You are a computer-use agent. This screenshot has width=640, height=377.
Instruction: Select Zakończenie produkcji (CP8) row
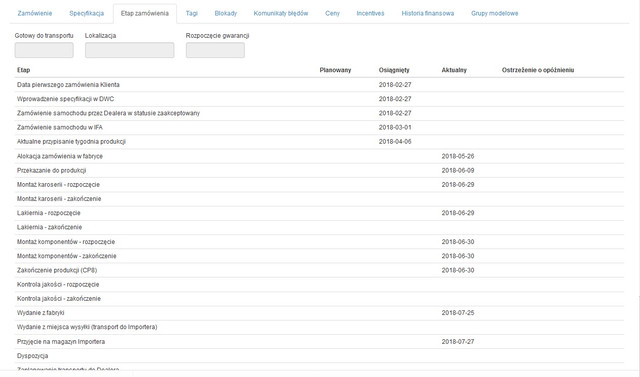pos(319,271)
